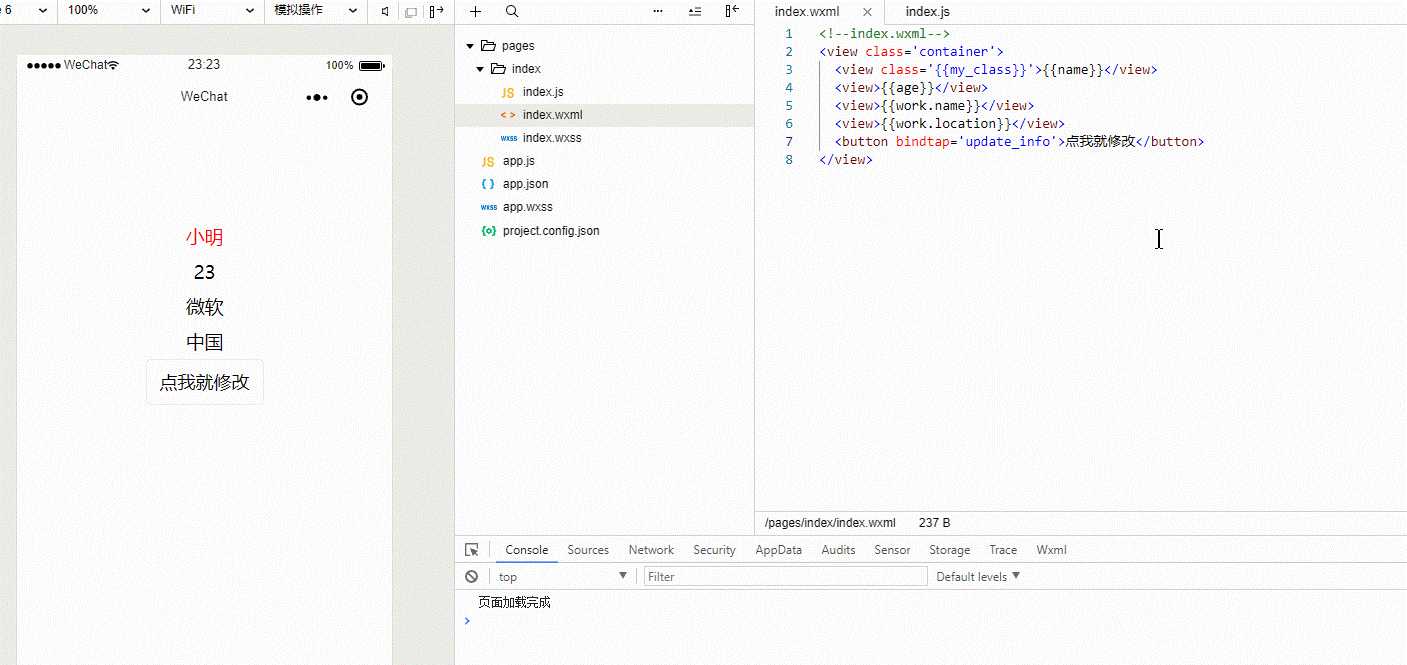Open the Trace devtools tab
This screenshot has height=665, width=1407.
(x=1003, y=550)
